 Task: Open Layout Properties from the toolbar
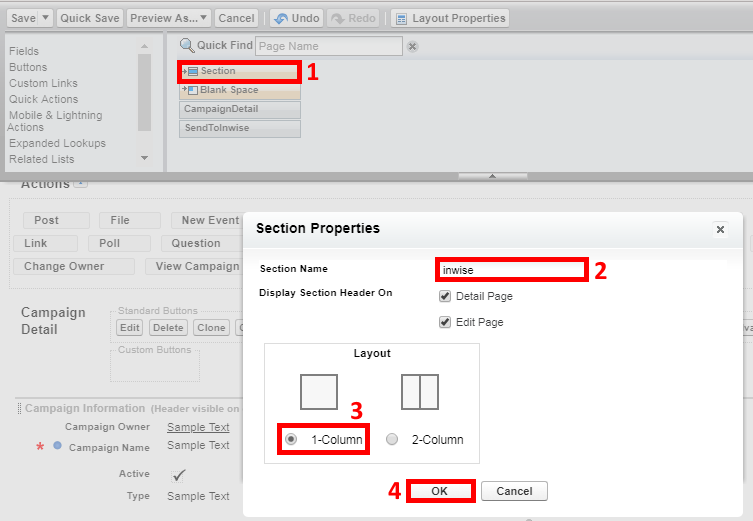pos(449,18)
